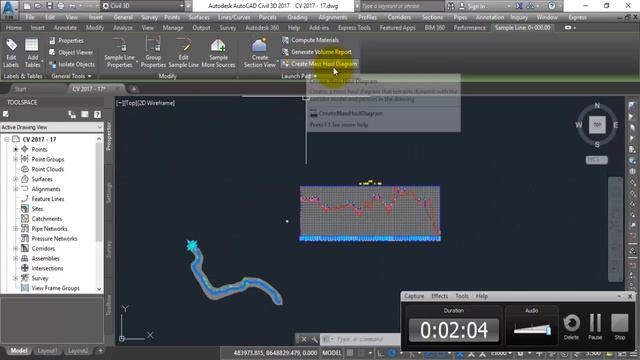Click Compute Materials in Launch Pad
The image size is (640, 360).
click(x=310, y=40)
